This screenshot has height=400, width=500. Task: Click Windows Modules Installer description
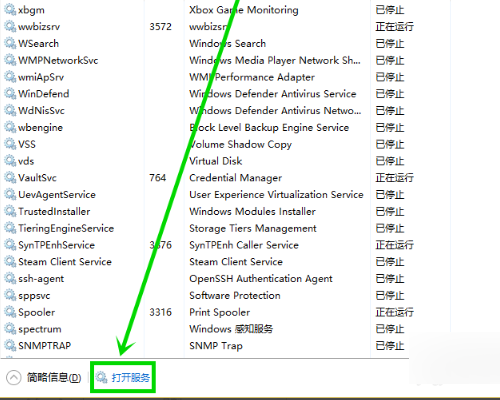click(252, 212)
